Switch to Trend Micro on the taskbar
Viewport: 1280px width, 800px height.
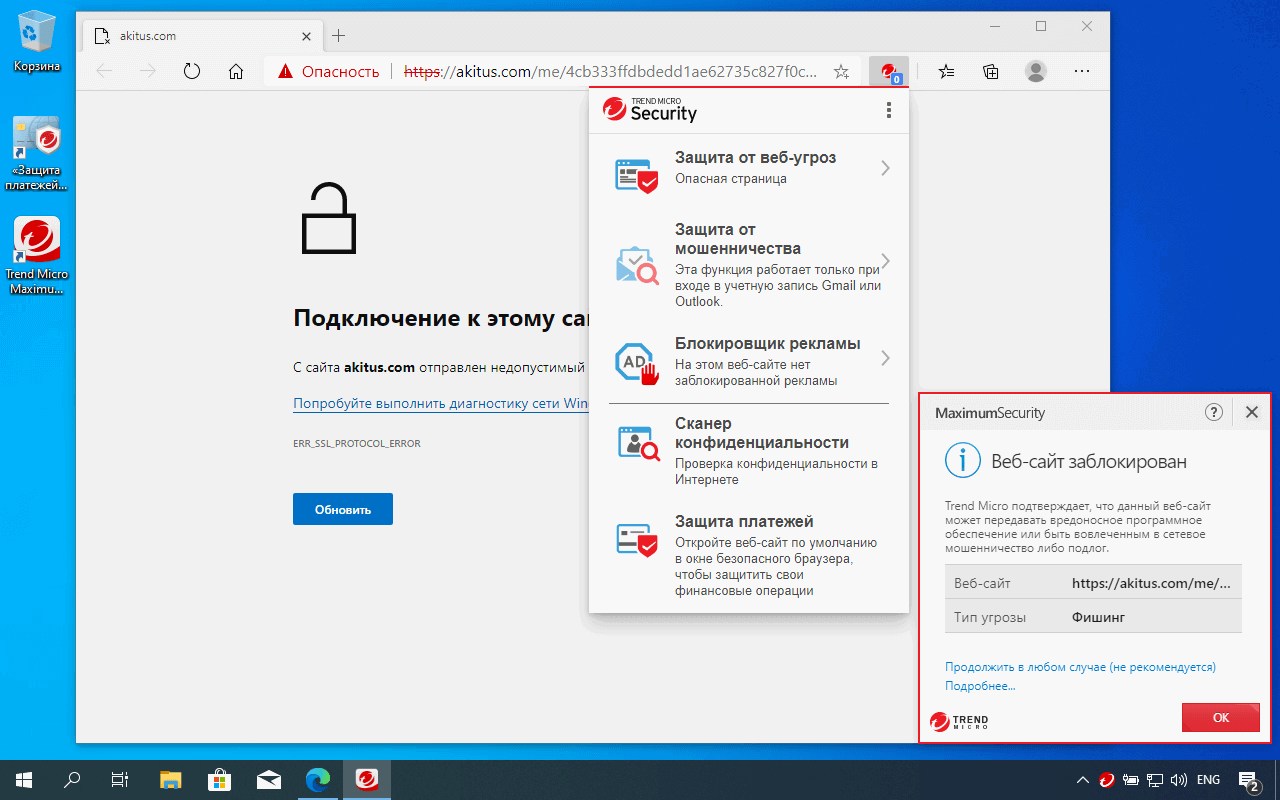tap(366, 779)
